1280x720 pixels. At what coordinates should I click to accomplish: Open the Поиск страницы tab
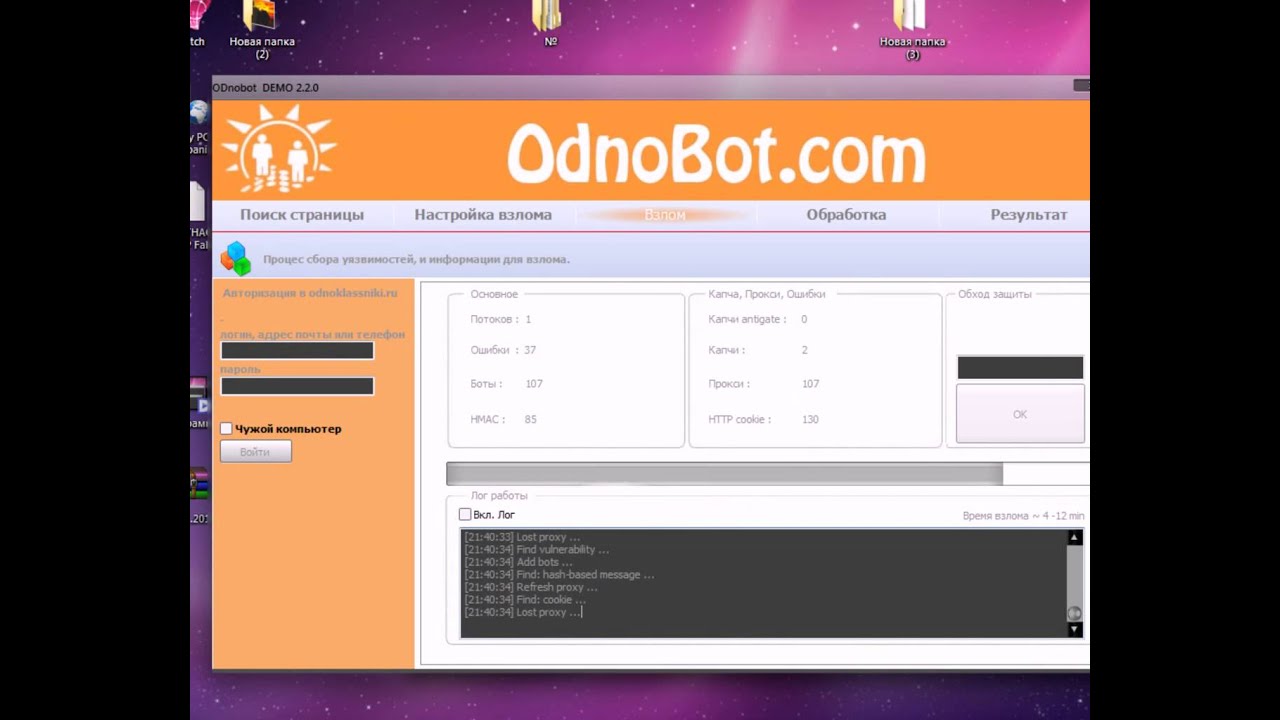[x=302, y=215]
